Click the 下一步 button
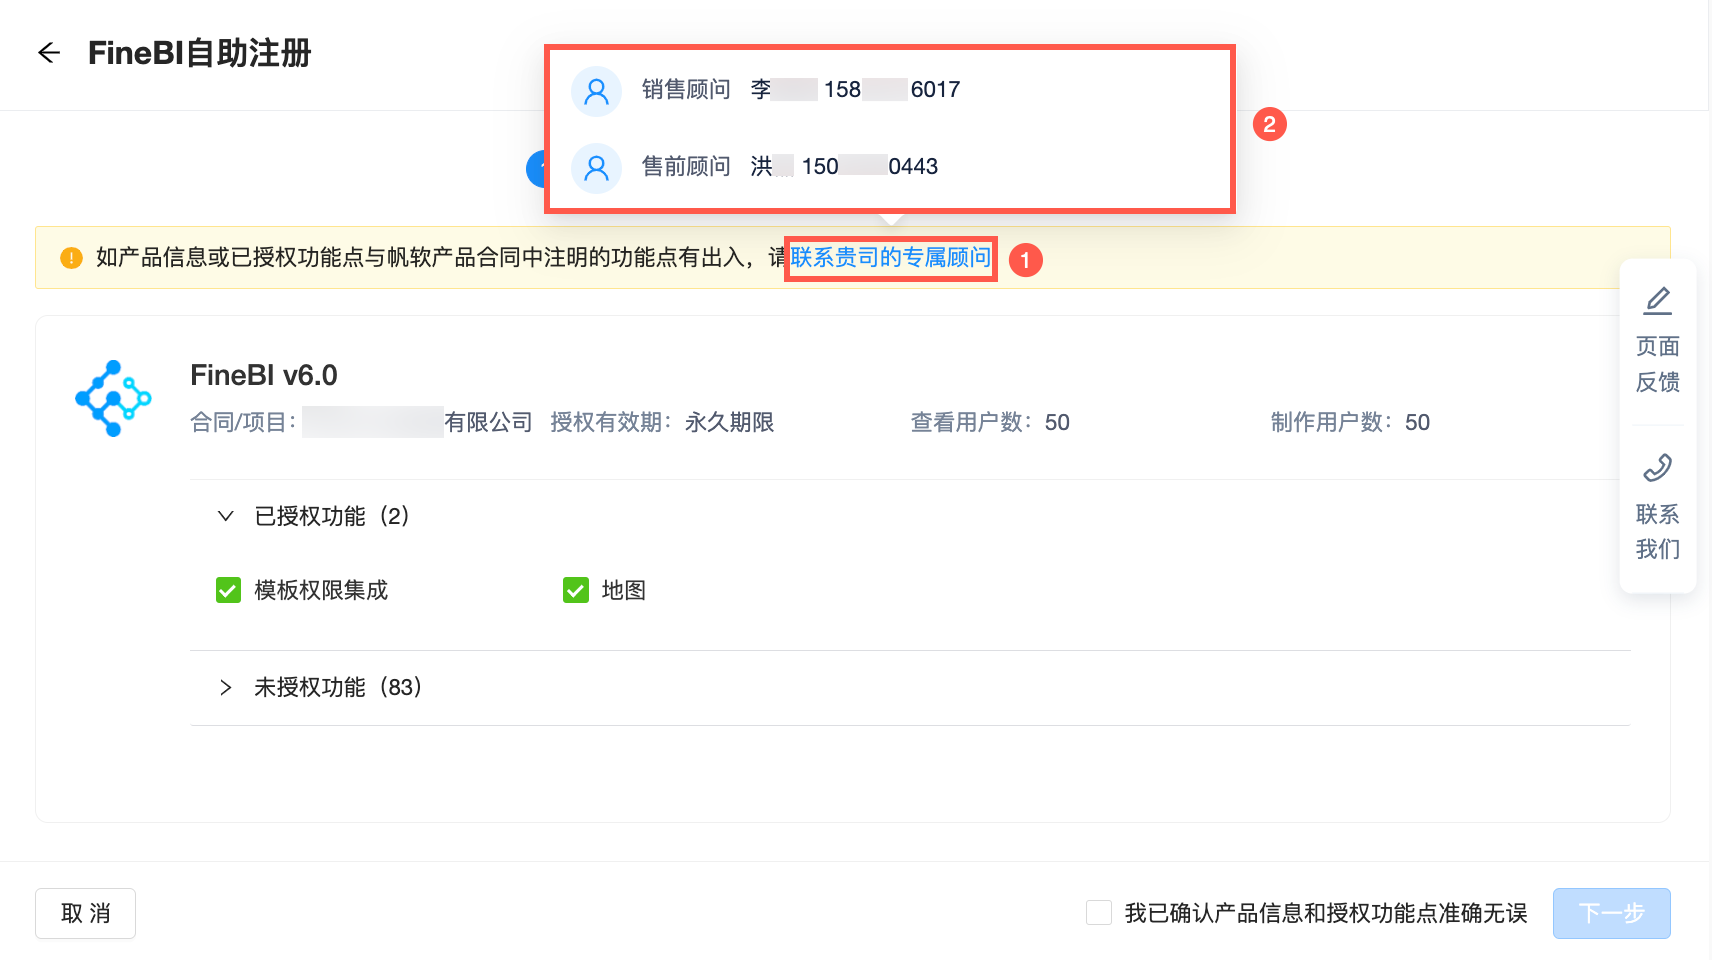This screenshot has width=1712, height=960. pyautogui.click(x=1611, y=913)
